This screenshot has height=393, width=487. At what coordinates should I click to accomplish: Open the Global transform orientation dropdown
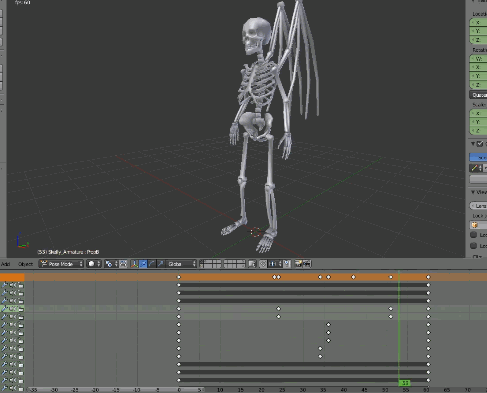coord(181,264)
